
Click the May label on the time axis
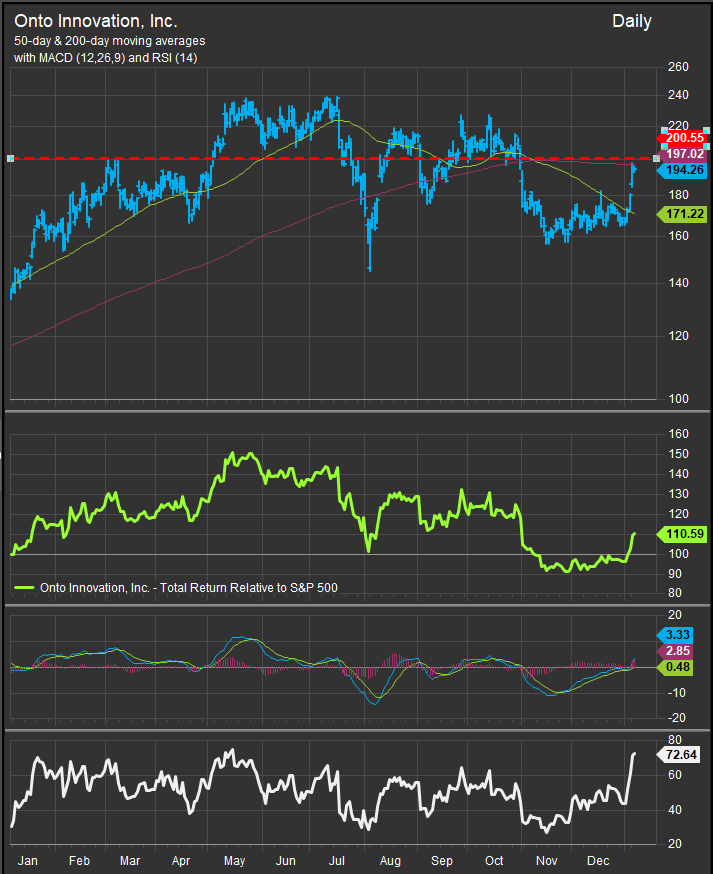tap(234, 861)
